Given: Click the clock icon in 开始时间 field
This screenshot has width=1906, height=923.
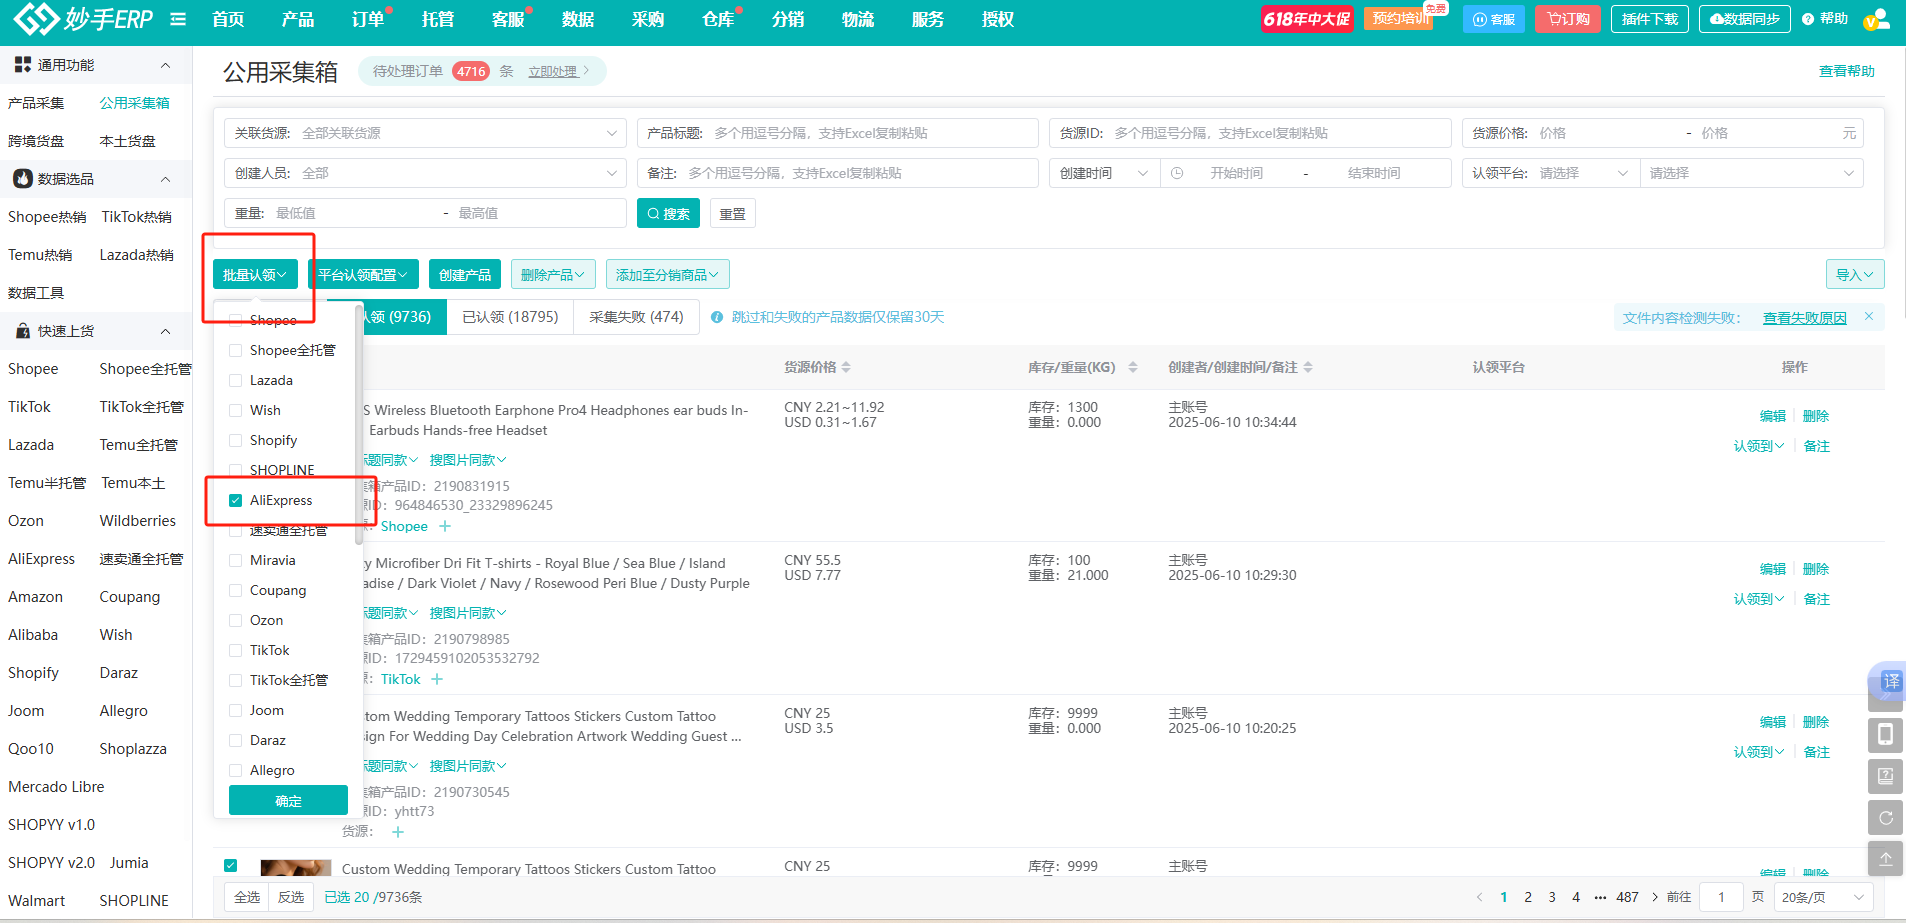Looking at the screenshot, I should (x=1177, y=173).
